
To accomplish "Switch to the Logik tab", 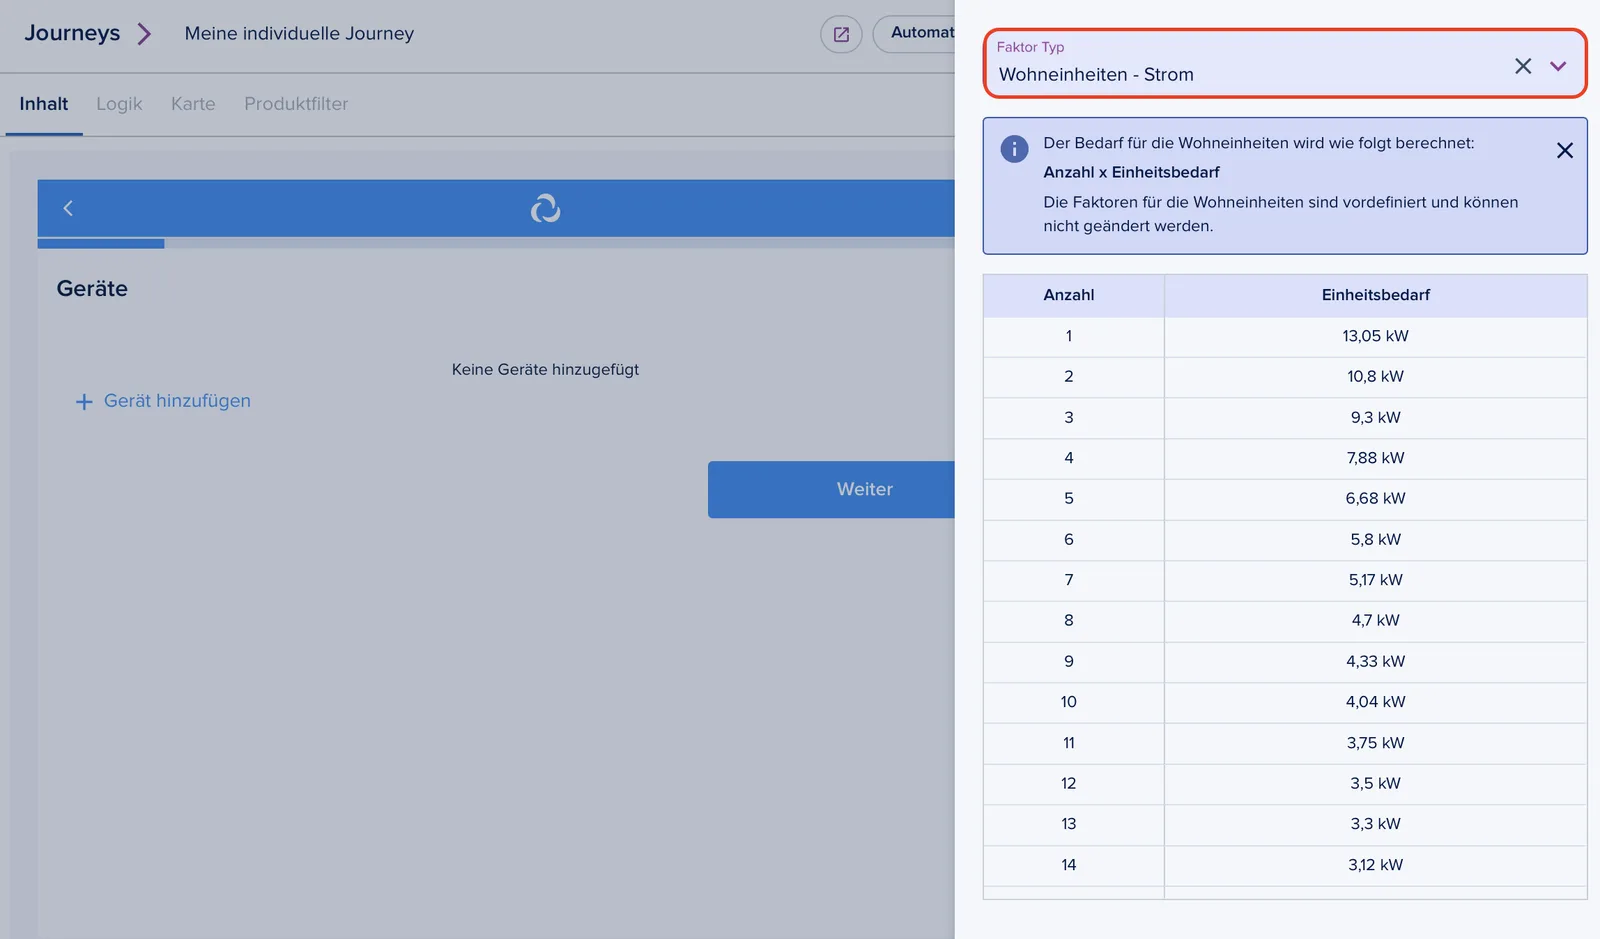I will click(119, 104).
